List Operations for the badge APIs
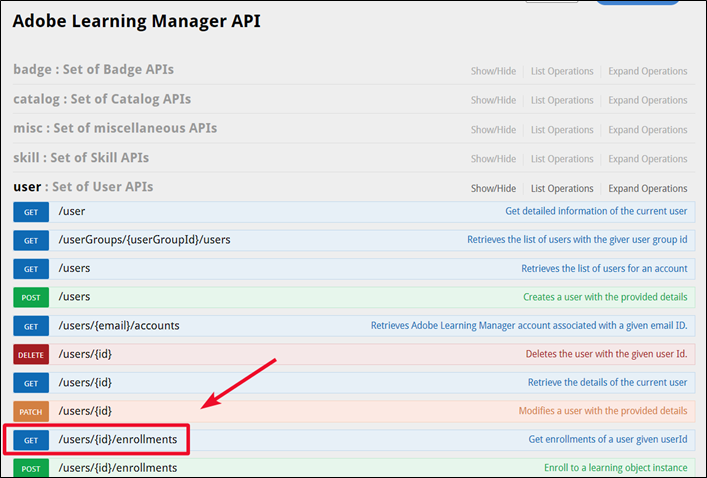The width and height of the screenshot is (707, 478). pos(562,72)
